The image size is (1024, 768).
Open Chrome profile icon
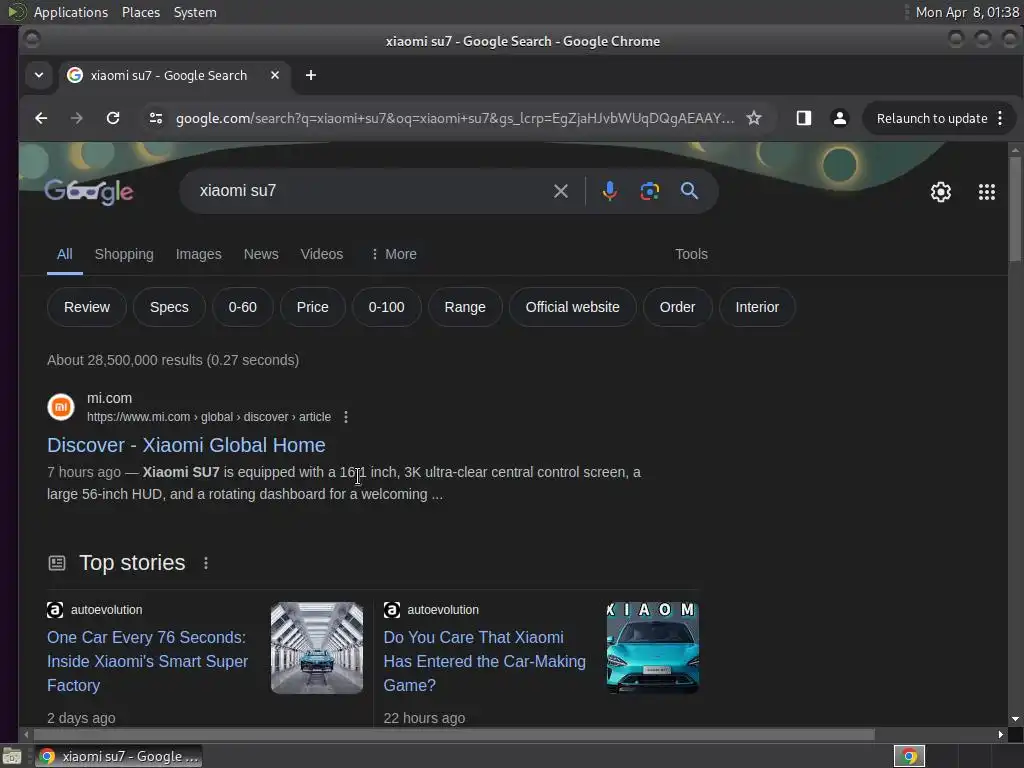pyautogui.click(x=839, y=118)
